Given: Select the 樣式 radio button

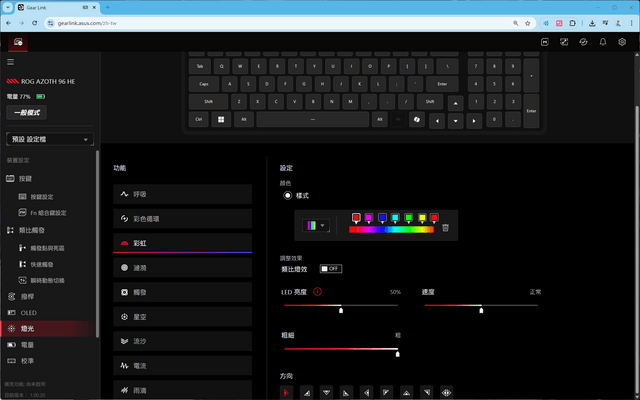Looking at the screenshot, I should click(x=288, y=196).
